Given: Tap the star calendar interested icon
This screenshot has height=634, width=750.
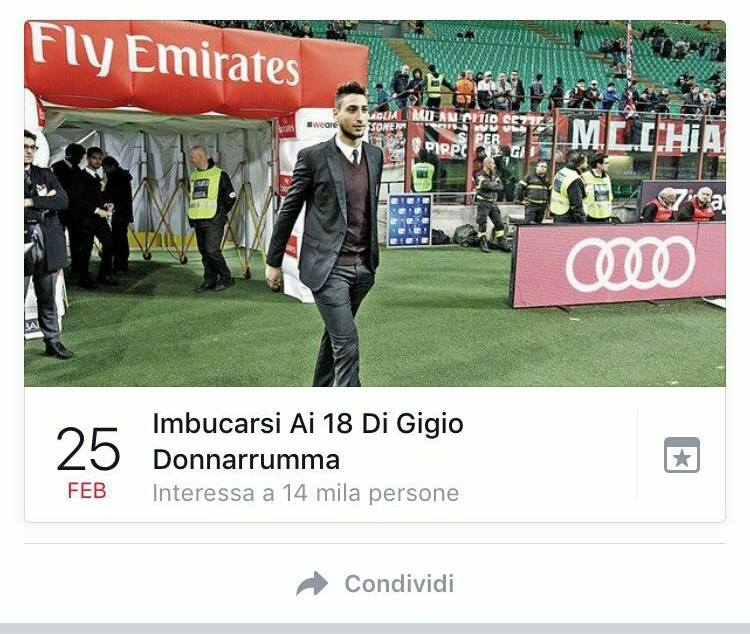Looking at the screenshot, I should (682, 455).
